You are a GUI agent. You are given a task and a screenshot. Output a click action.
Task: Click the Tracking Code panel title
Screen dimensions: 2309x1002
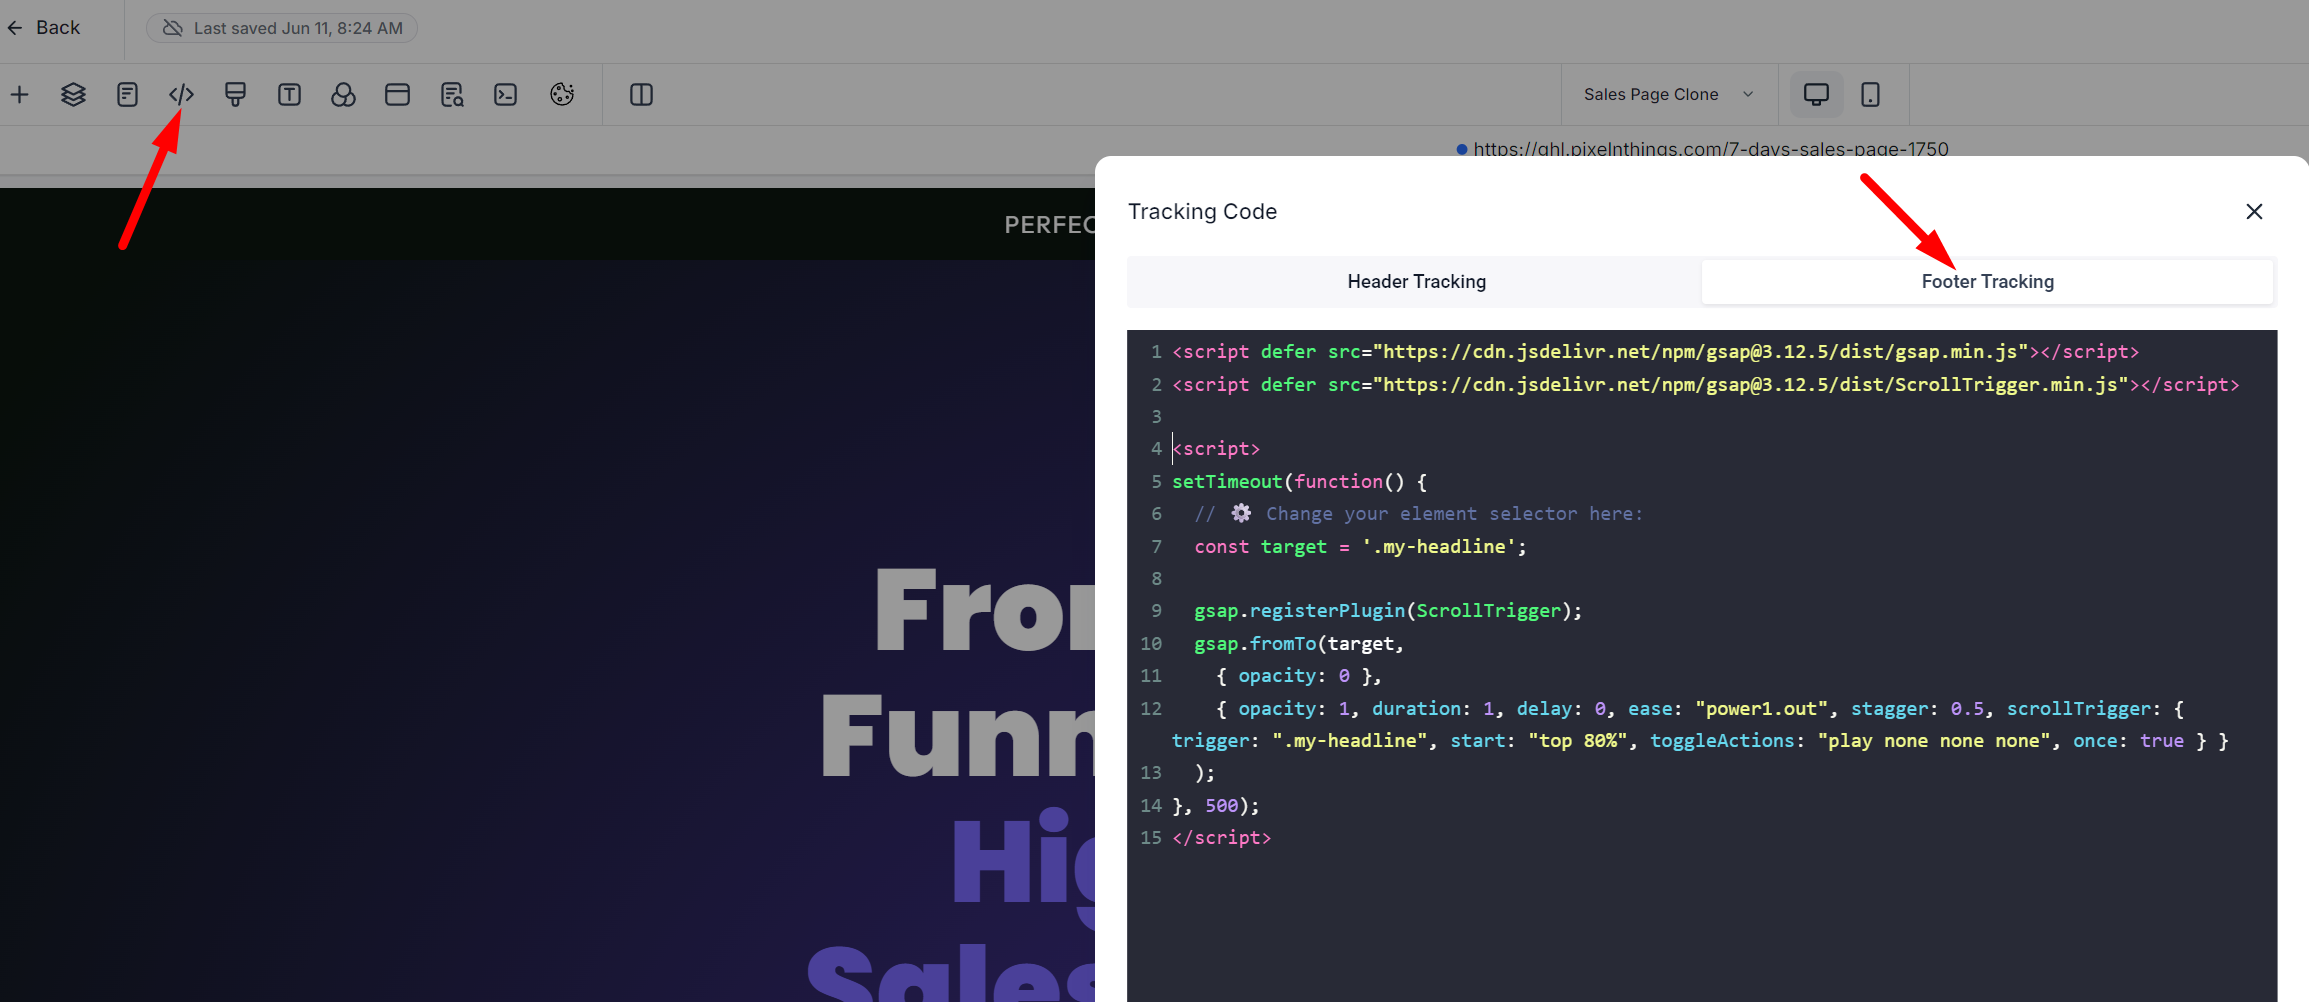tap(1202, 212)
